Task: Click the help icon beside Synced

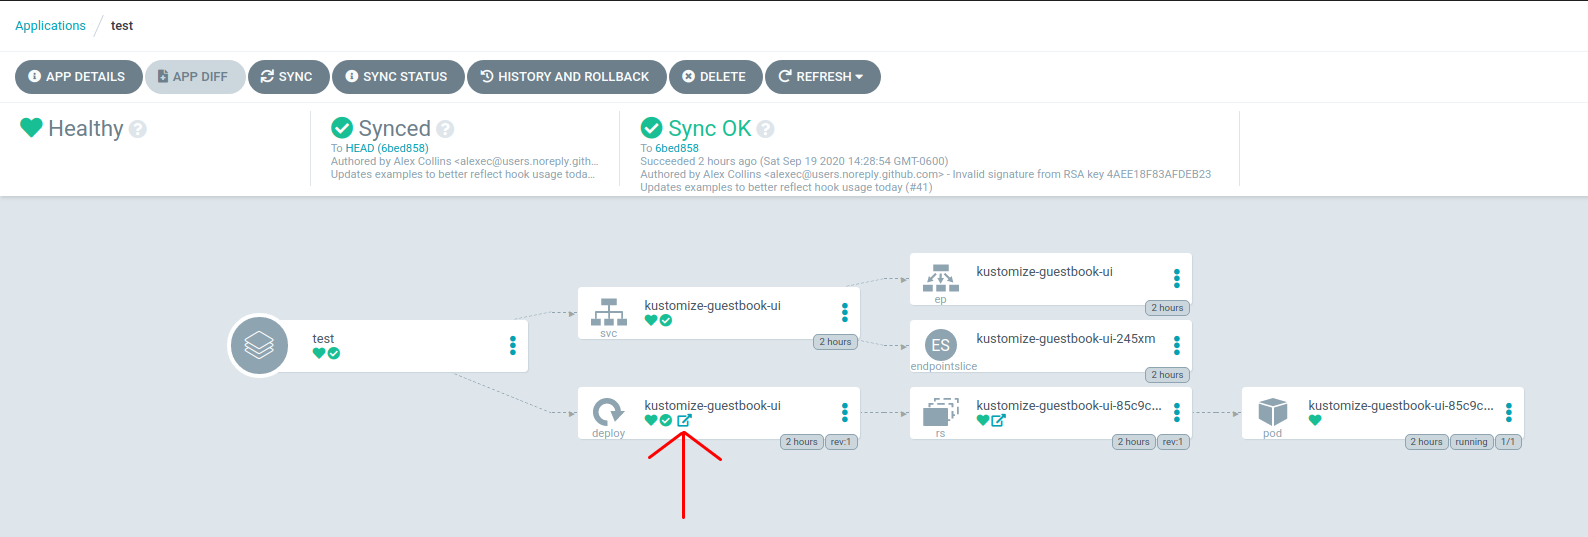Action: click(x=445, y=129)
